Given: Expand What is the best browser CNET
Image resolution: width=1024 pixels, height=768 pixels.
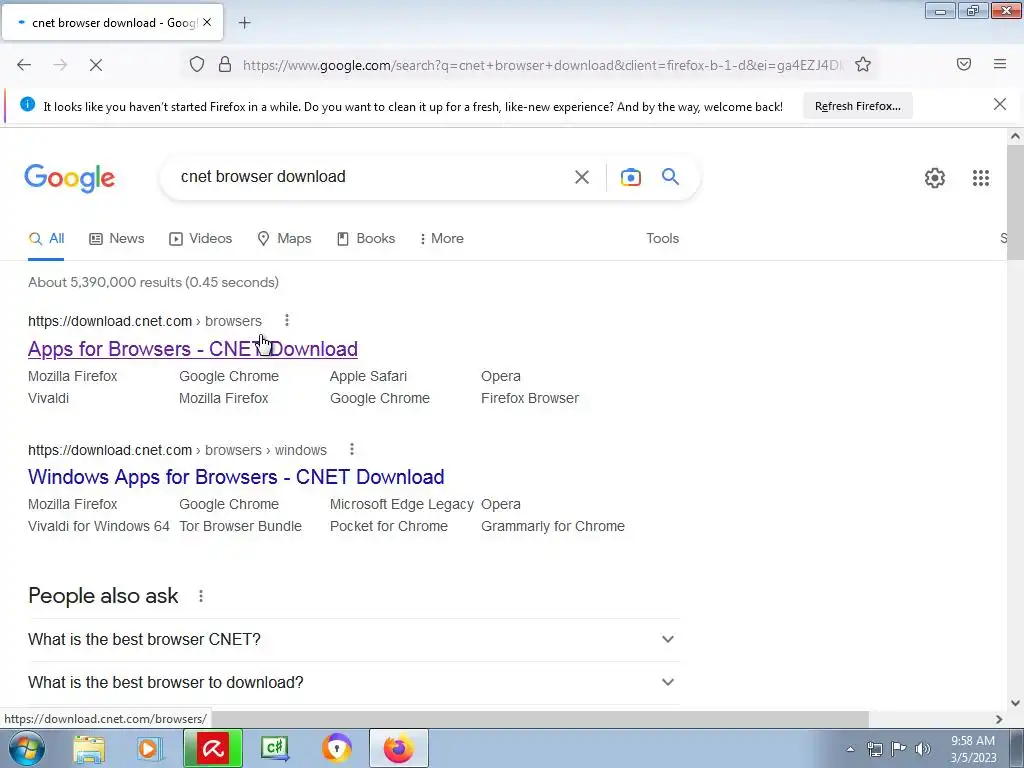Looking at the screenshot, I should (353, 639).
